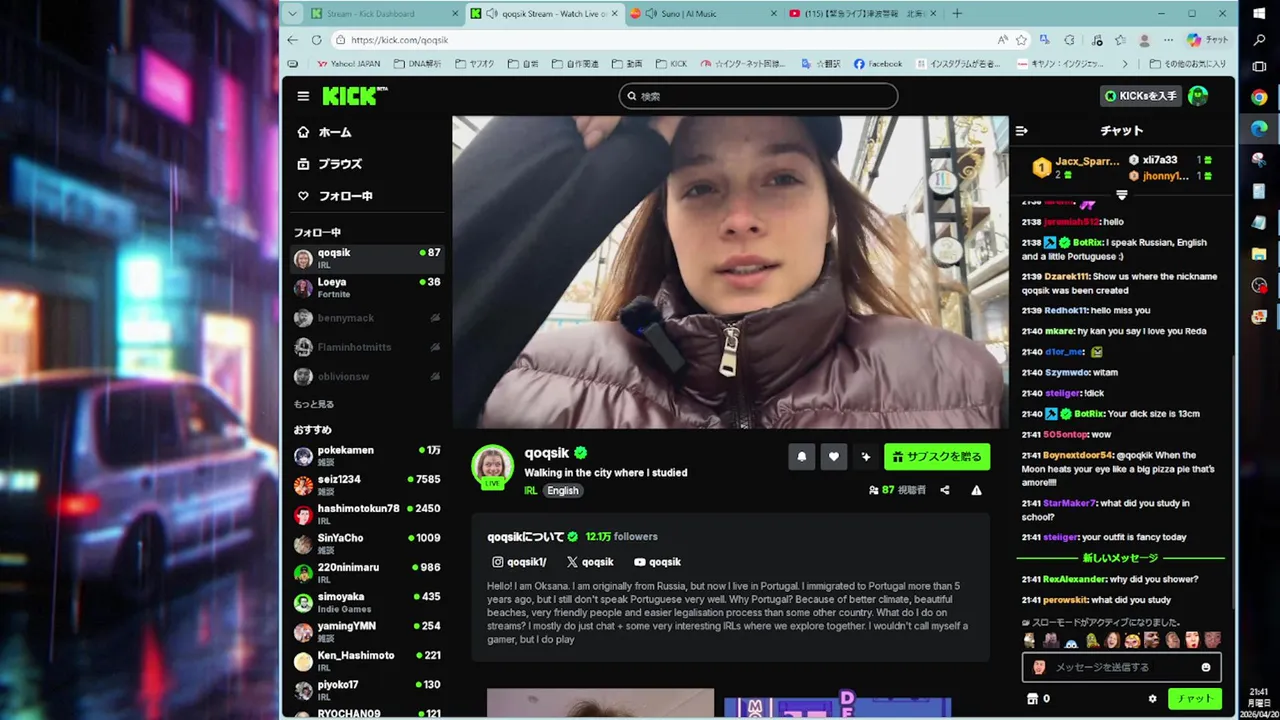Open the qoqsik YouTube link
Screen dimensions: 1280x720
pos(657,562)
